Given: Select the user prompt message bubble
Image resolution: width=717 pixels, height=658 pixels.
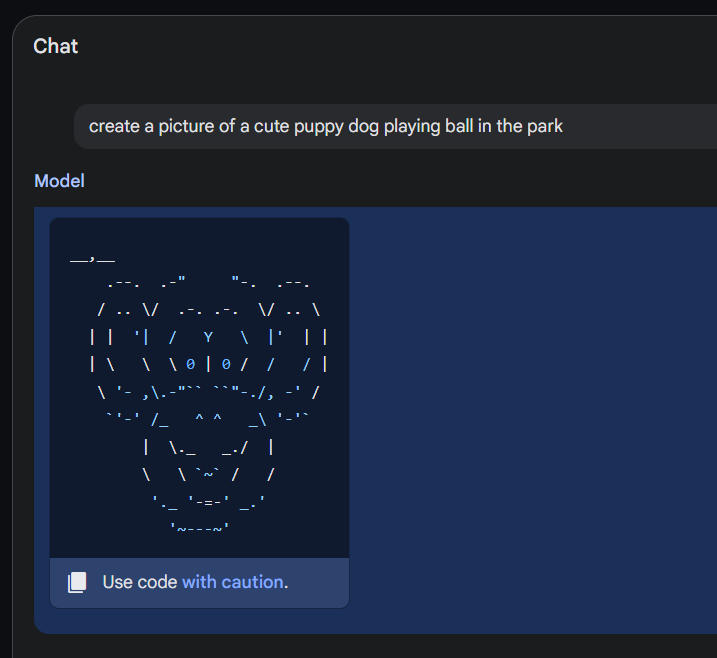Looking at the screenshot, I should [395, 126].
